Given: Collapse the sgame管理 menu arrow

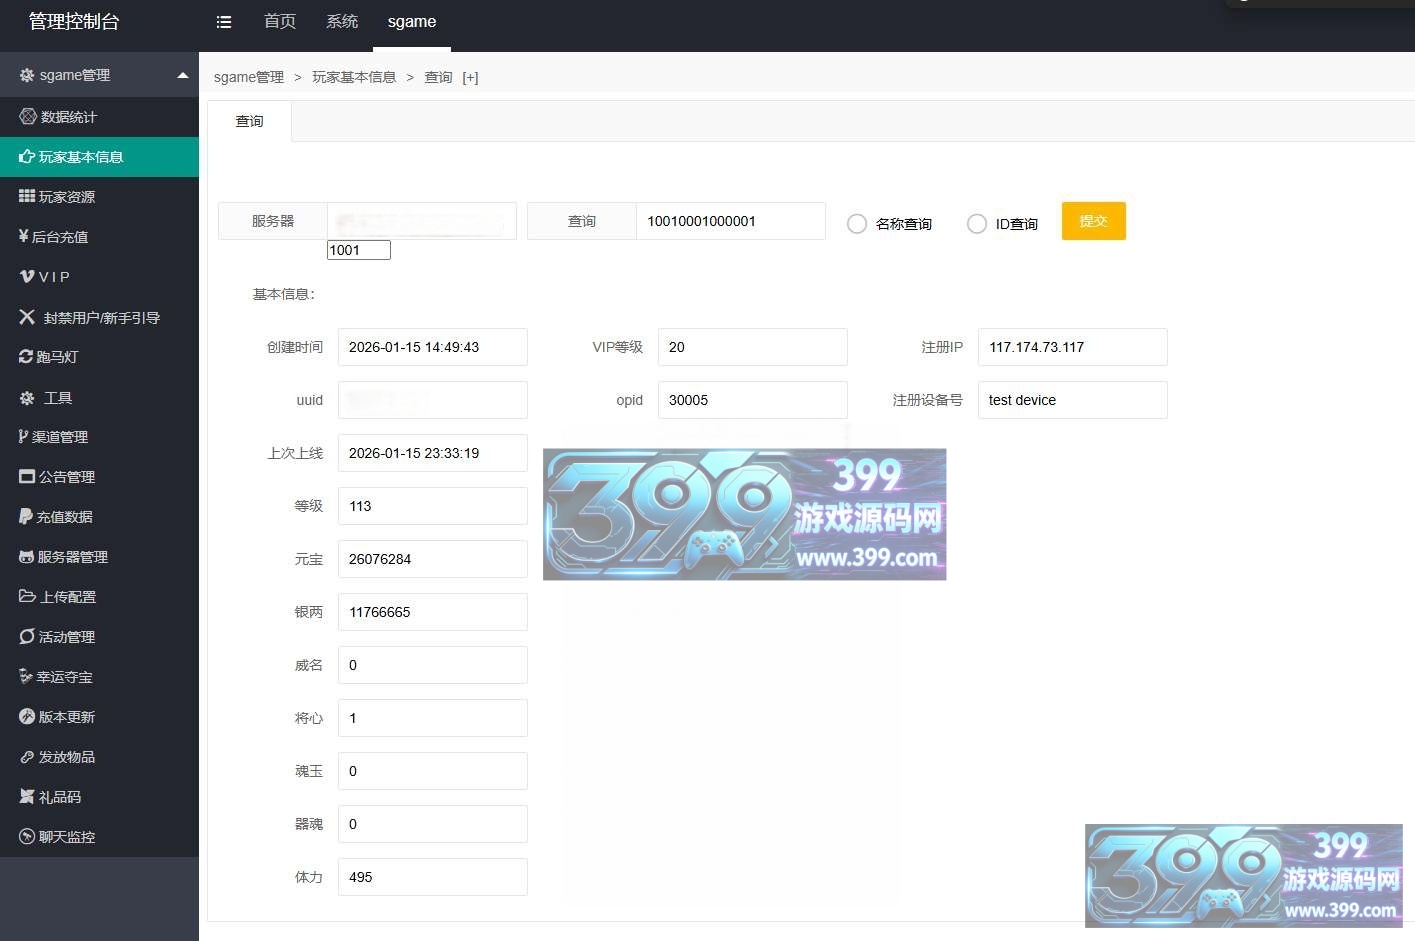Looking at the screenshot, I should pos(182,75).
